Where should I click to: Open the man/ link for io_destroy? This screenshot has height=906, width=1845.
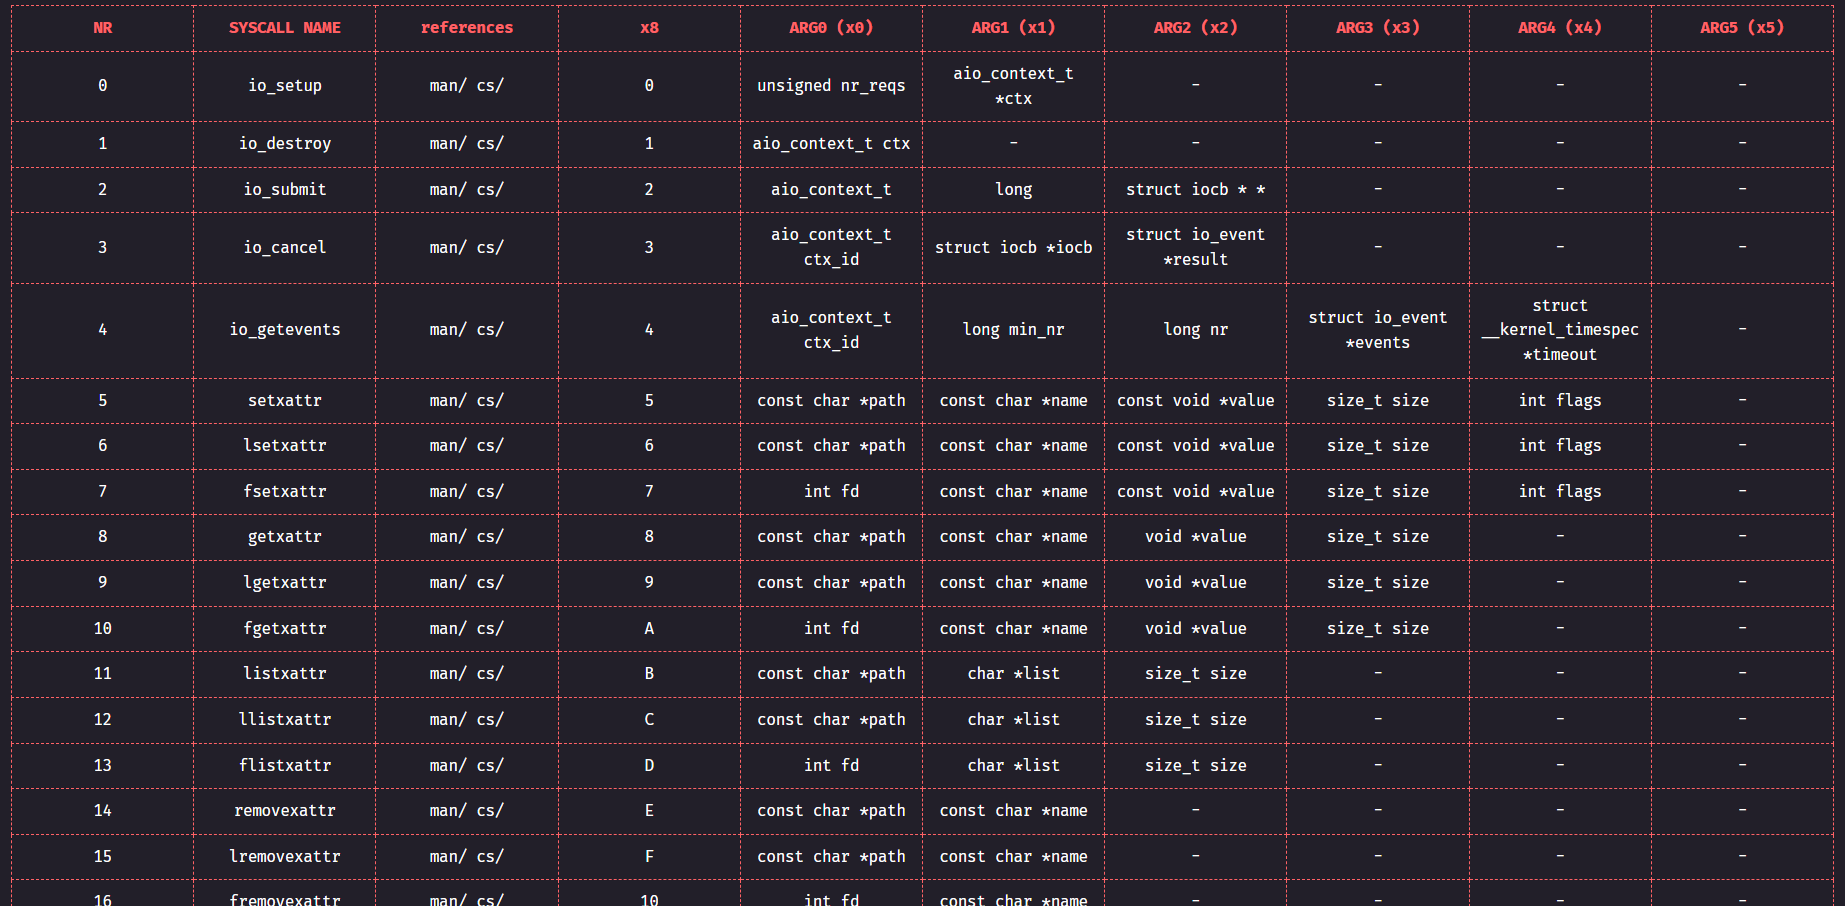(448, 144)
